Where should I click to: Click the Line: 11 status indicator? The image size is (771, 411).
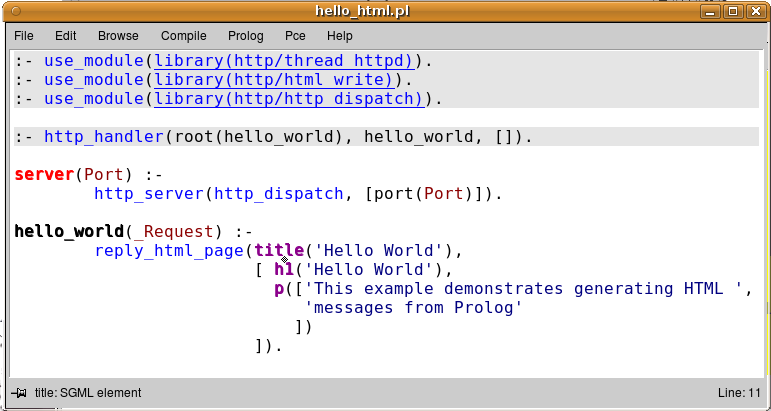[x=739, y=393]
